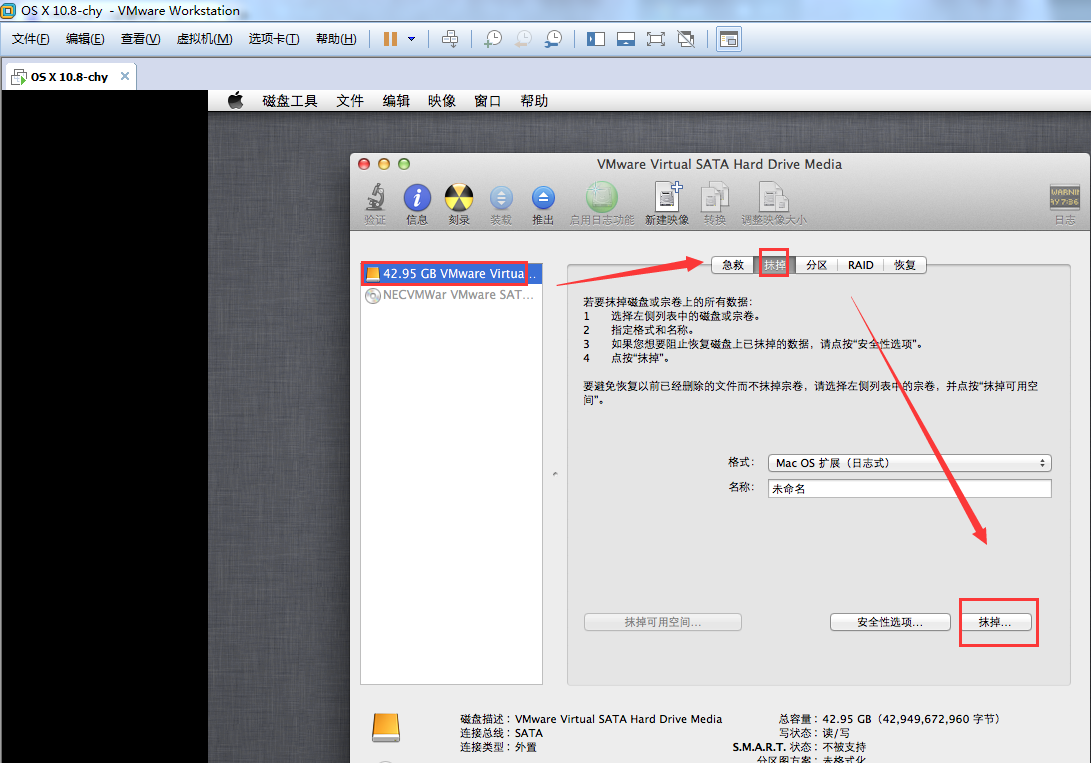This screenshot has width=1091, height=763.
Task: Click the 启用日志功能 icon
Action: [x=602, y=204]
